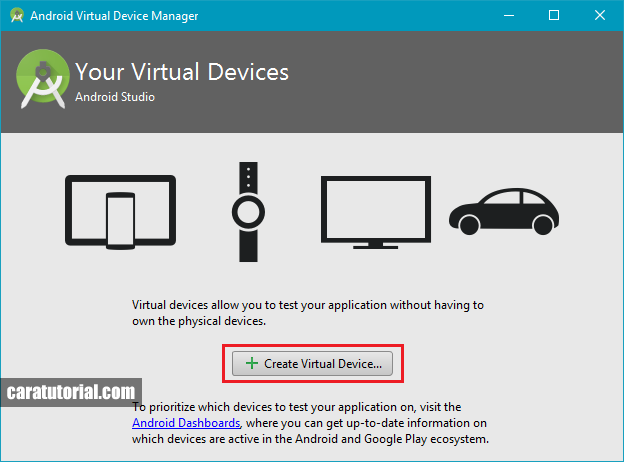Click the Create Virtual Device button
The height and width of the screenshot is (462, 624).
(x=312, y=363)
